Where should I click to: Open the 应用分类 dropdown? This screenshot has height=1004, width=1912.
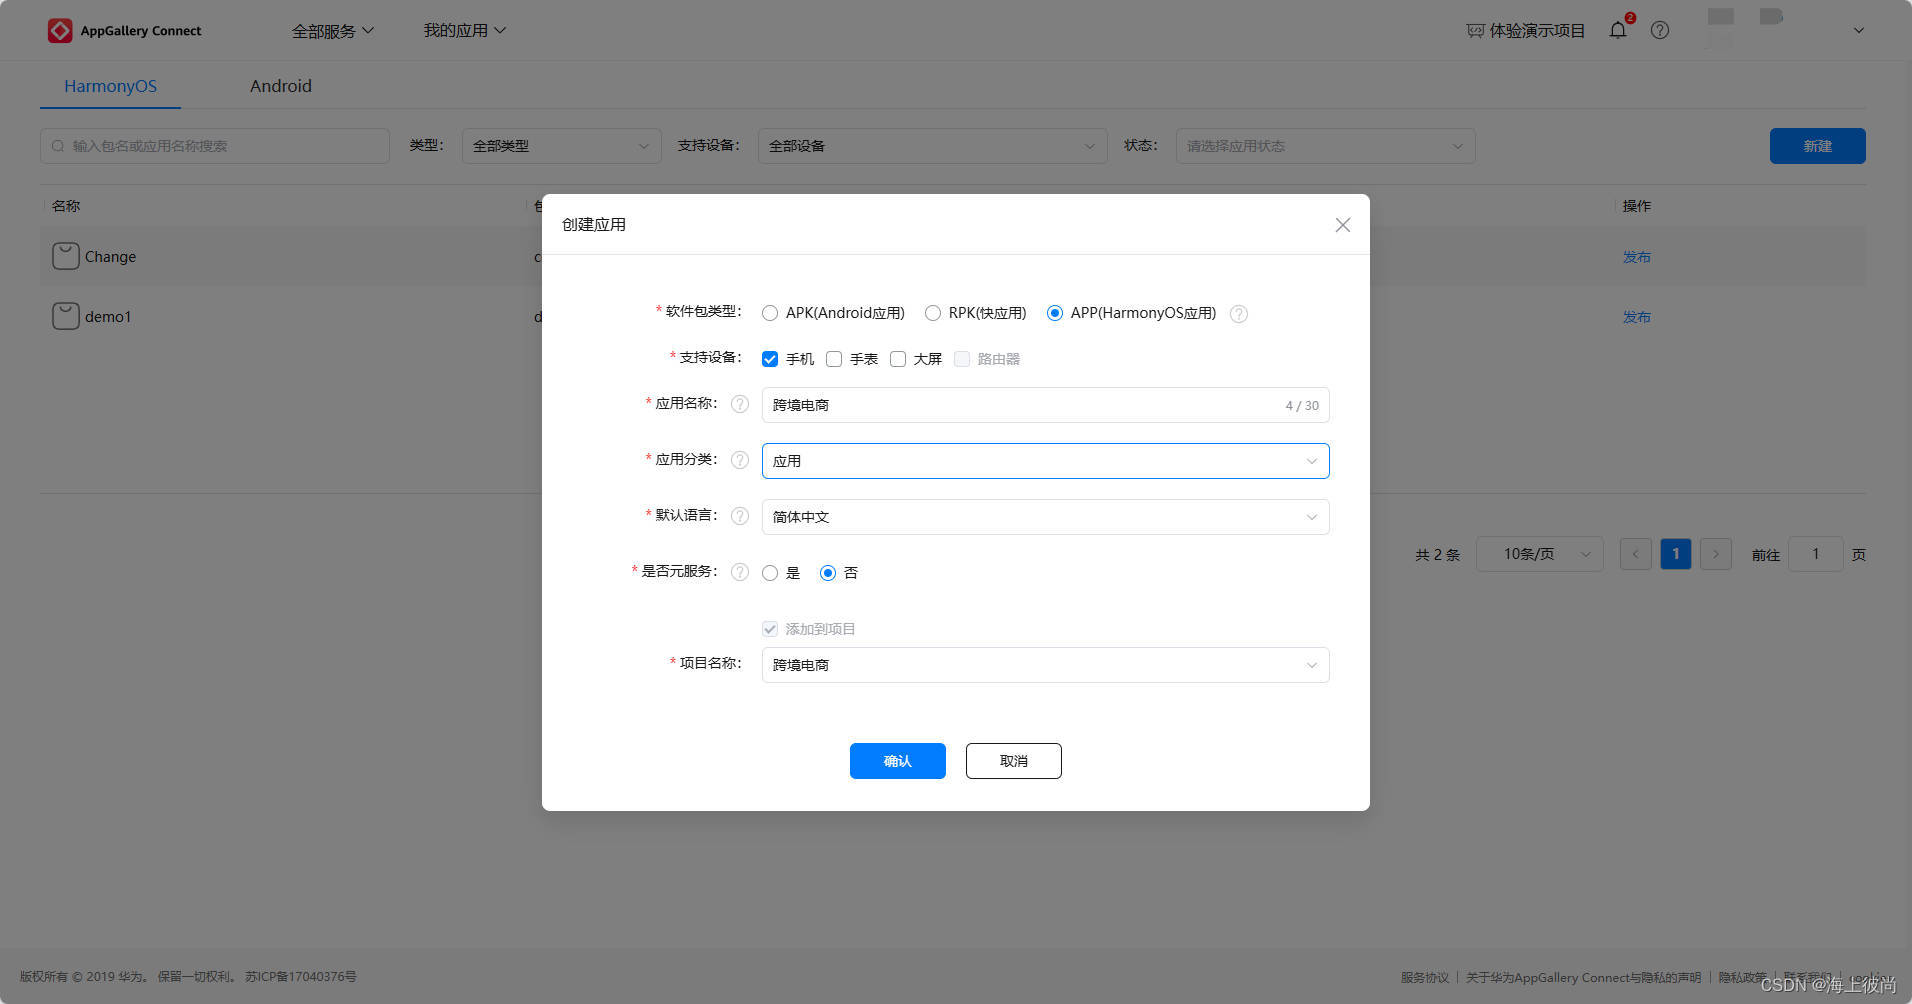click(1046, 461)
